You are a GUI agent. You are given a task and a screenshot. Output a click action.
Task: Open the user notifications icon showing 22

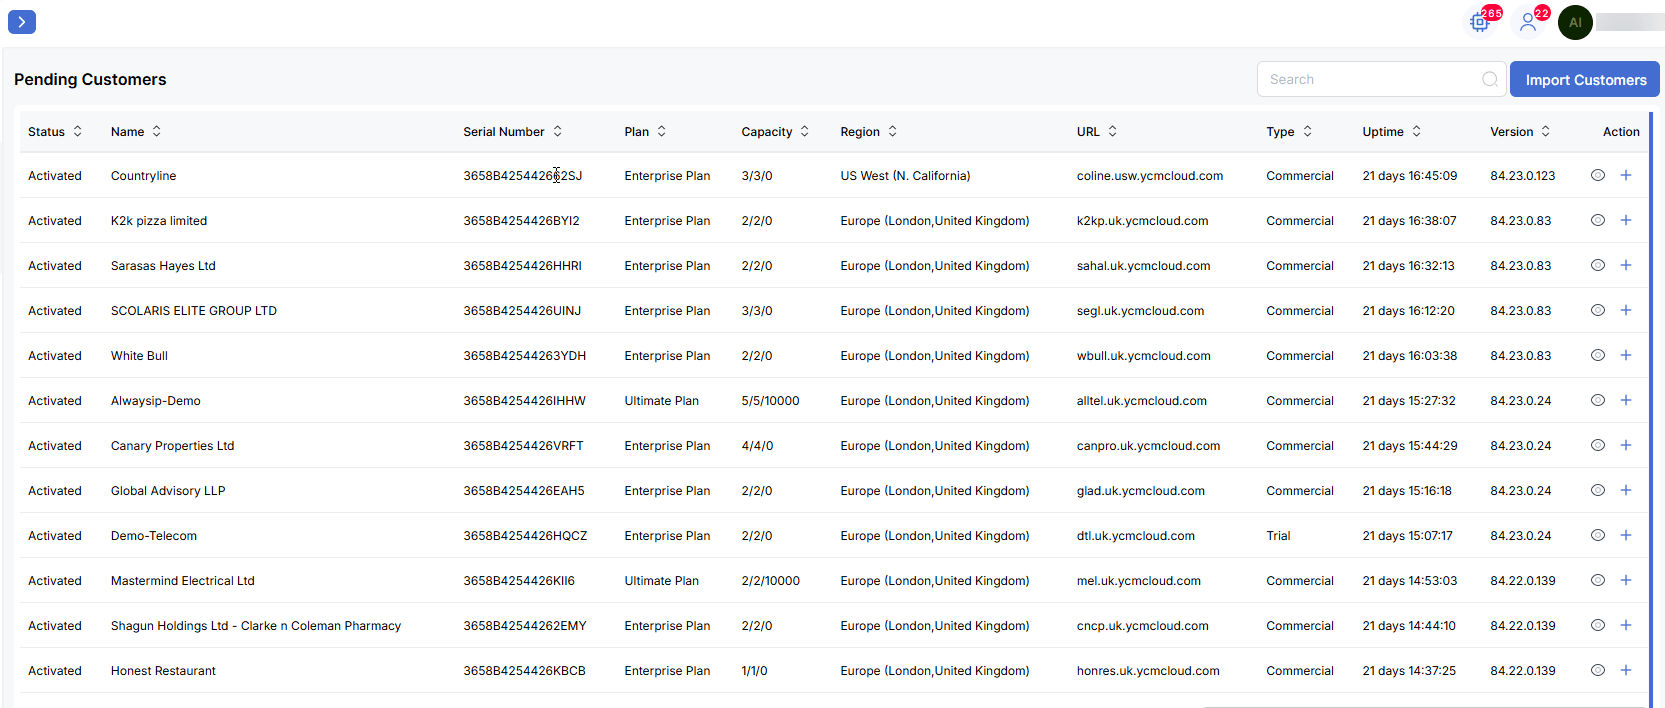[1528, 22]
